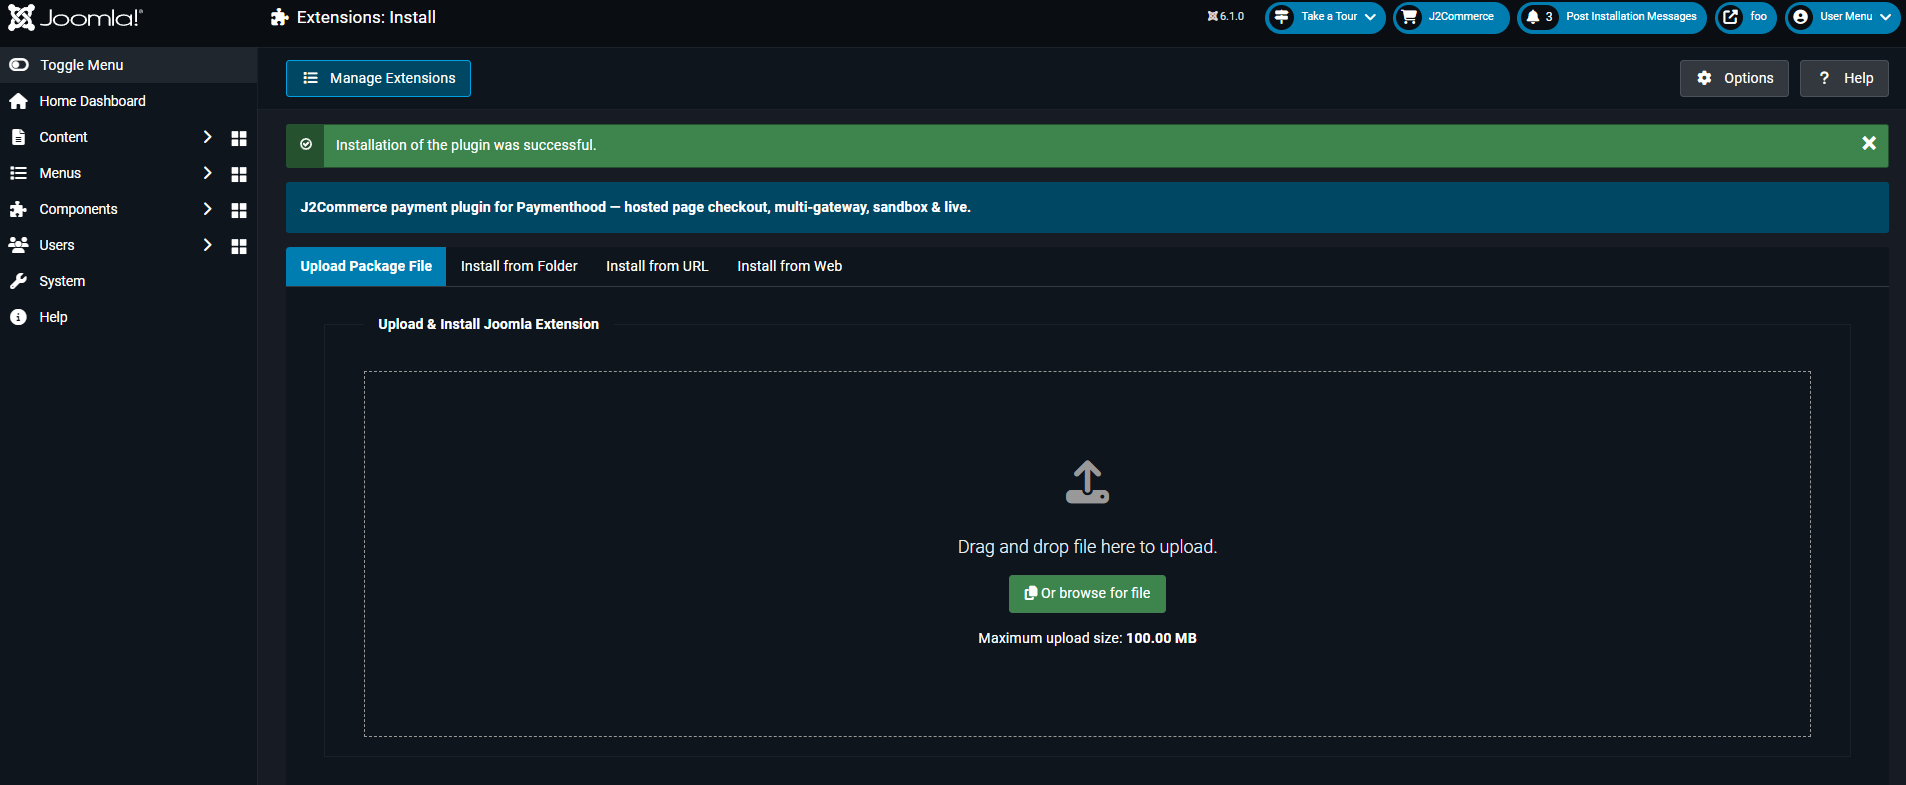The width and height of the screenshot is (1906, 785).
Task: Open the Content menu
Action: click(x=63, y=137)
